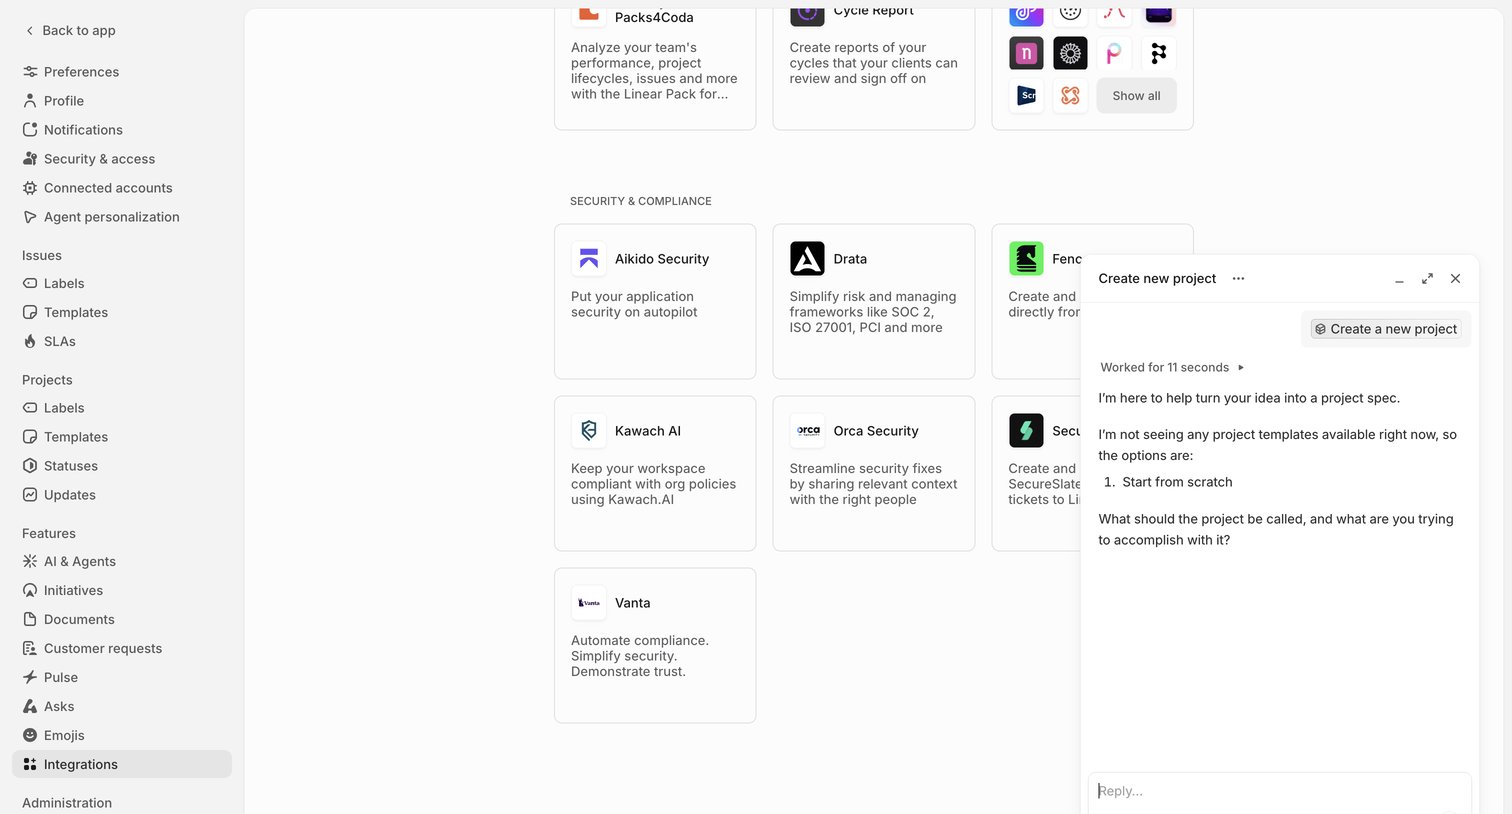Open Customer requests settings
This screenshot has height=814, width=1512.
[x=122, y=649]
